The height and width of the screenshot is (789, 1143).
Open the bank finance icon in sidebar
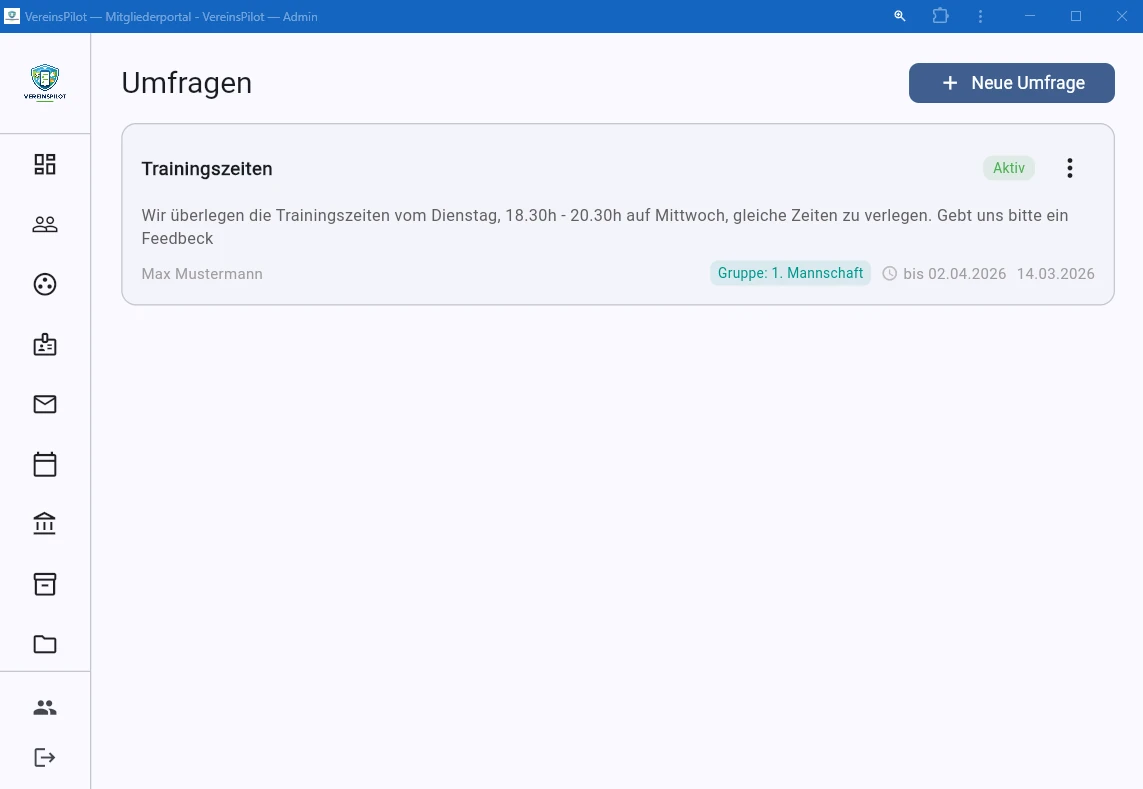[45, 523]
